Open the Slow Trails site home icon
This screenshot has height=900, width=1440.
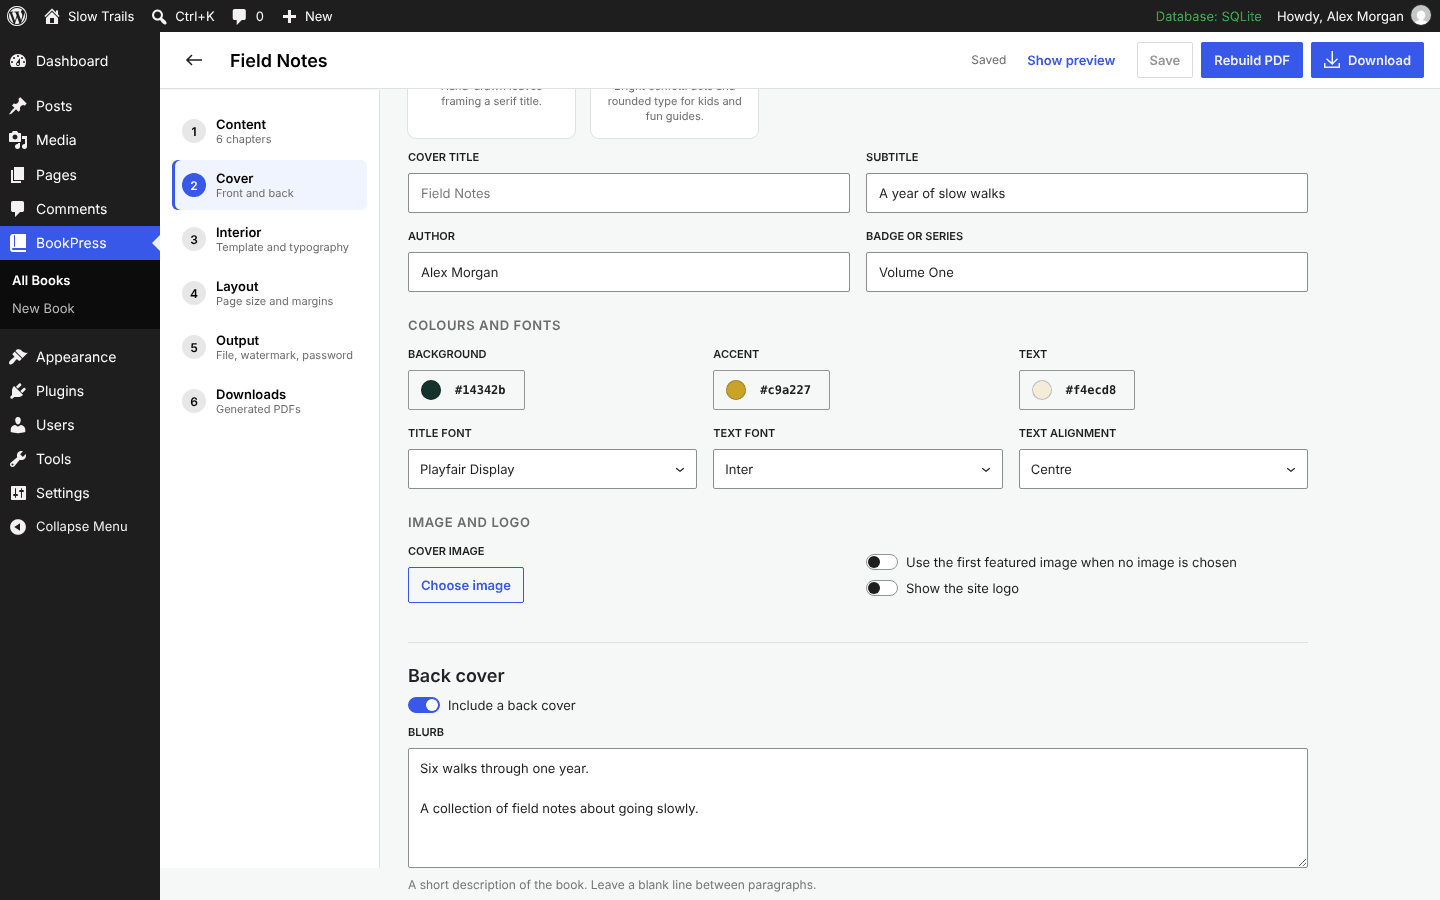point(52,16)
